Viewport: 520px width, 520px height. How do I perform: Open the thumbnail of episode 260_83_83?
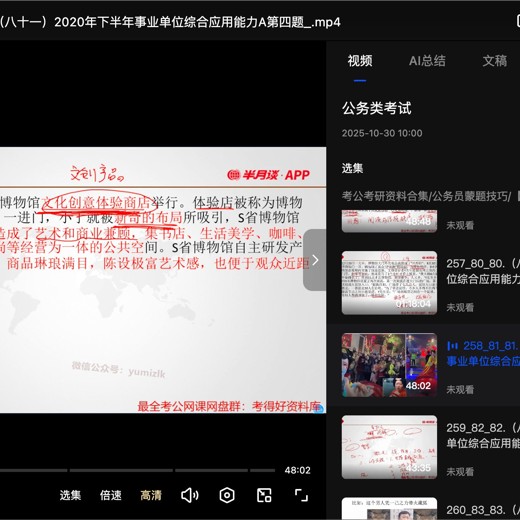click(x=389, y=509)
